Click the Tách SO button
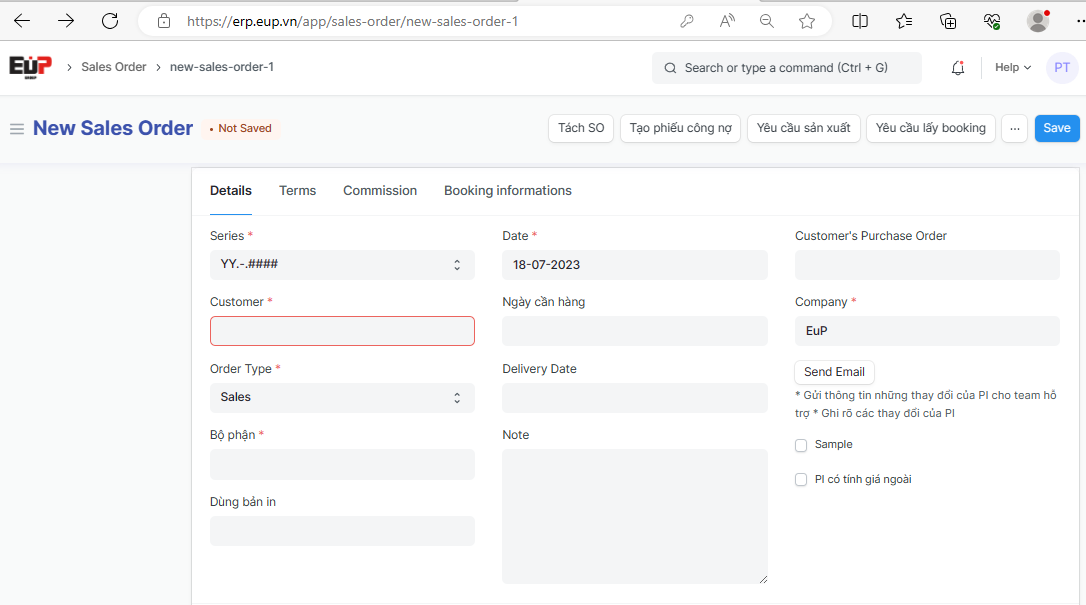Viewport: 1086px width, 605px height. 581,128
